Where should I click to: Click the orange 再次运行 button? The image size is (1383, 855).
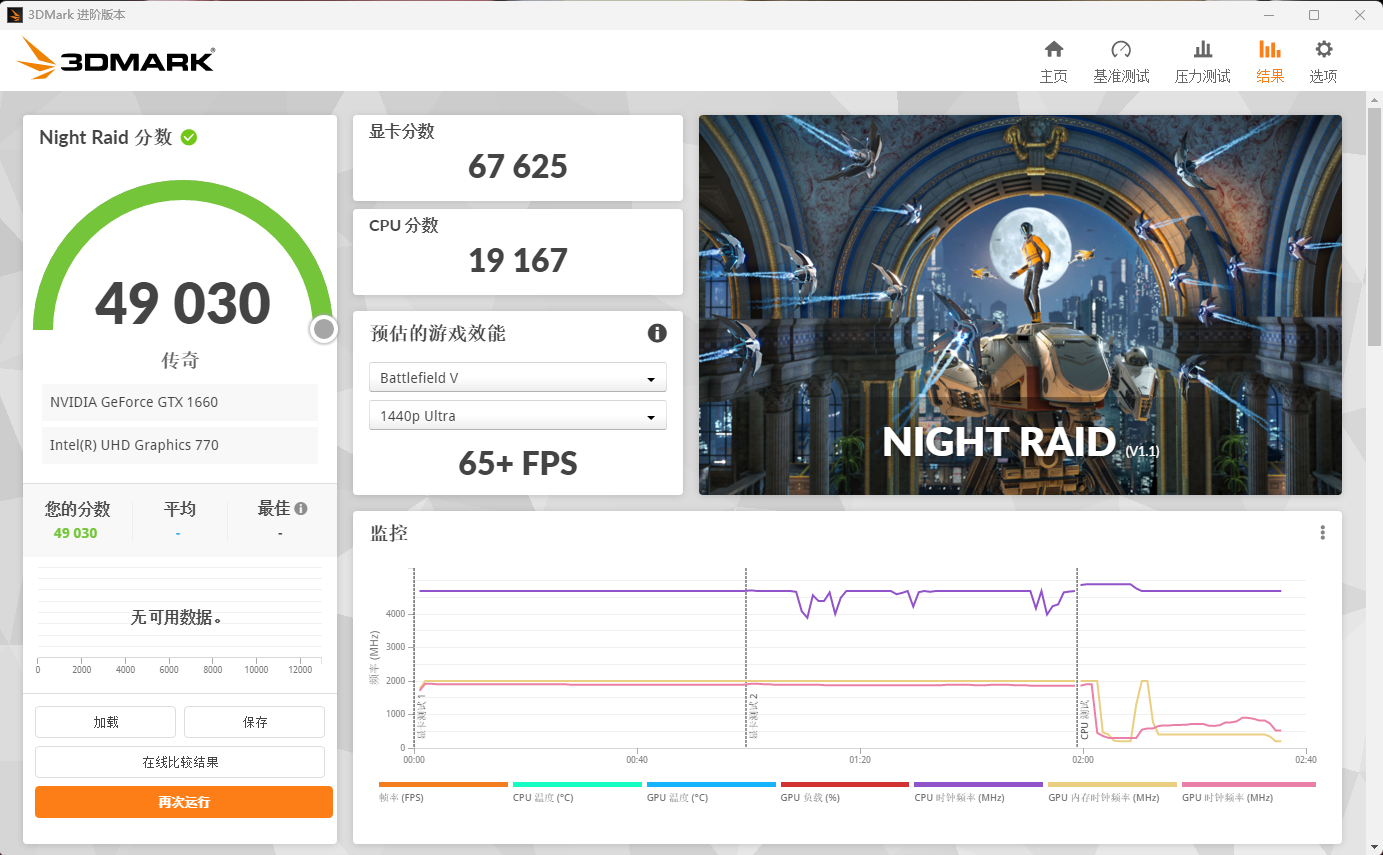(184, 802)
